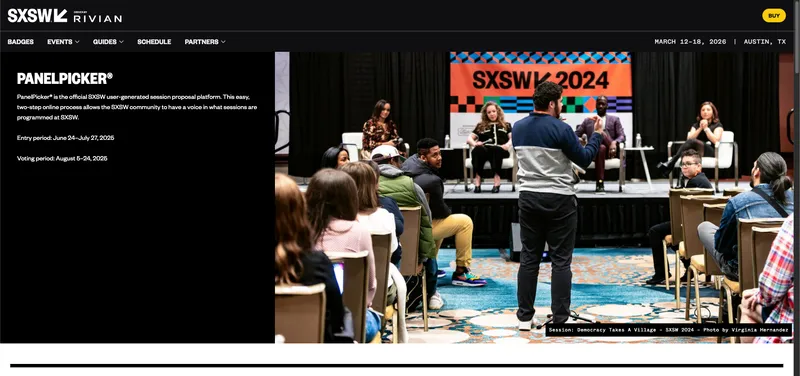The image size is (800, 376).
Task: Go to the BADGES menu item
Action: point(20,42)
